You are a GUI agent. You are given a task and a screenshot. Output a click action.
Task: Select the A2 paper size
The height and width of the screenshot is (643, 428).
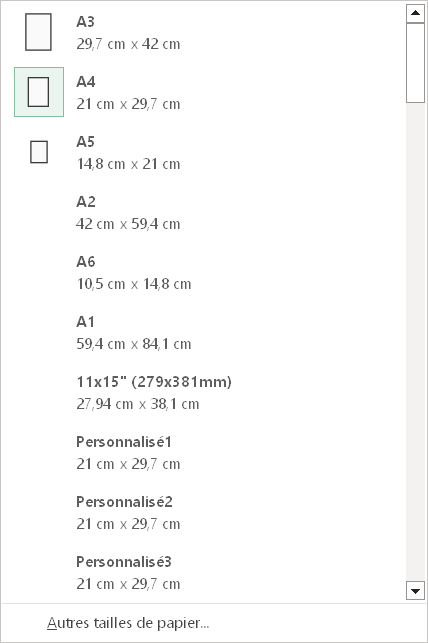coord(204,212)
